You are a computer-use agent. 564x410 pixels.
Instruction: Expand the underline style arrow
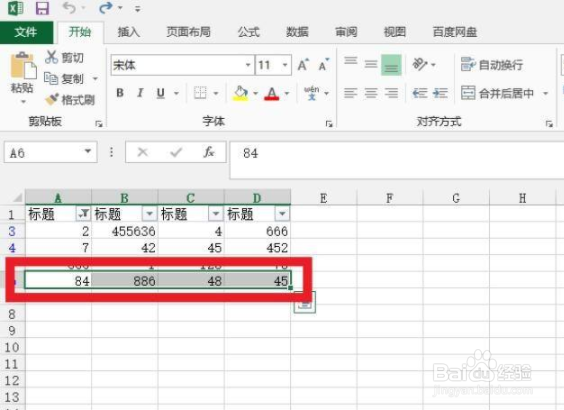tap(176, 94)
